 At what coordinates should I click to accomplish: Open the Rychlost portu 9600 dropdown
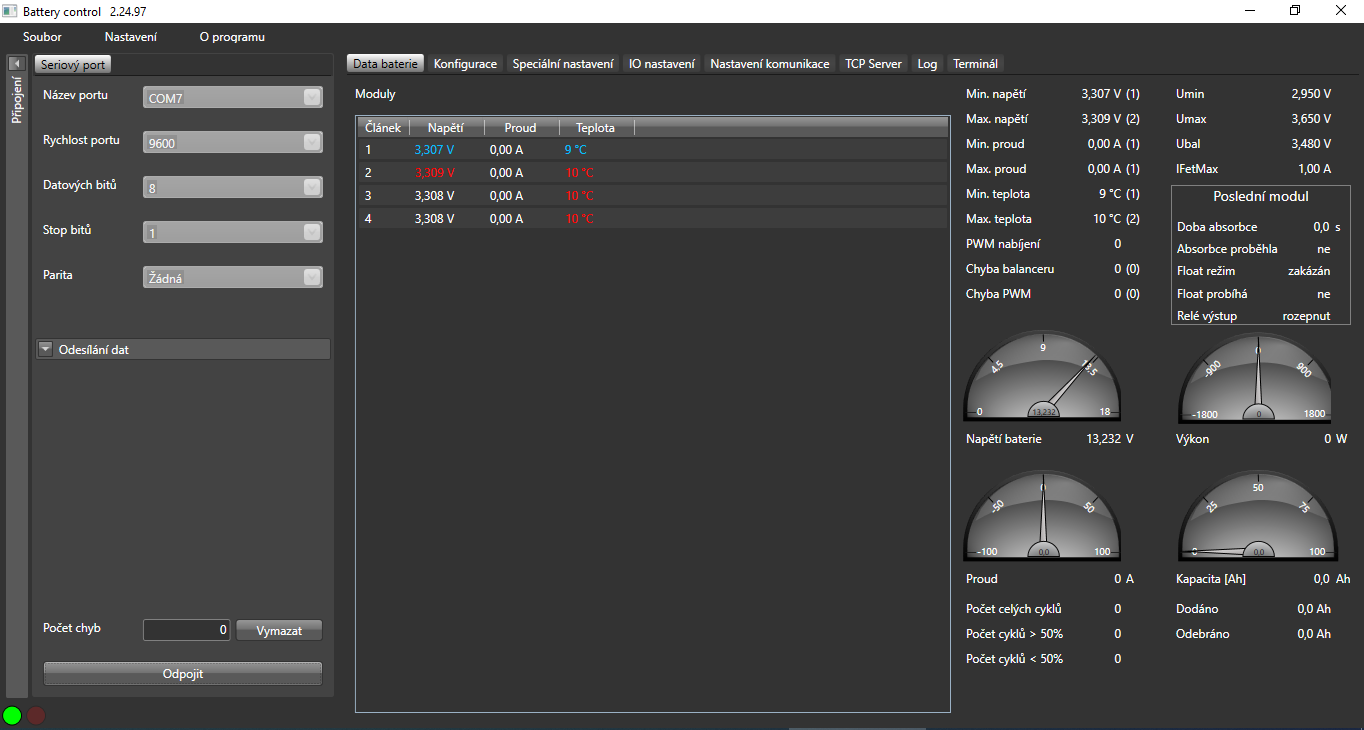click(x=233, y=143)
